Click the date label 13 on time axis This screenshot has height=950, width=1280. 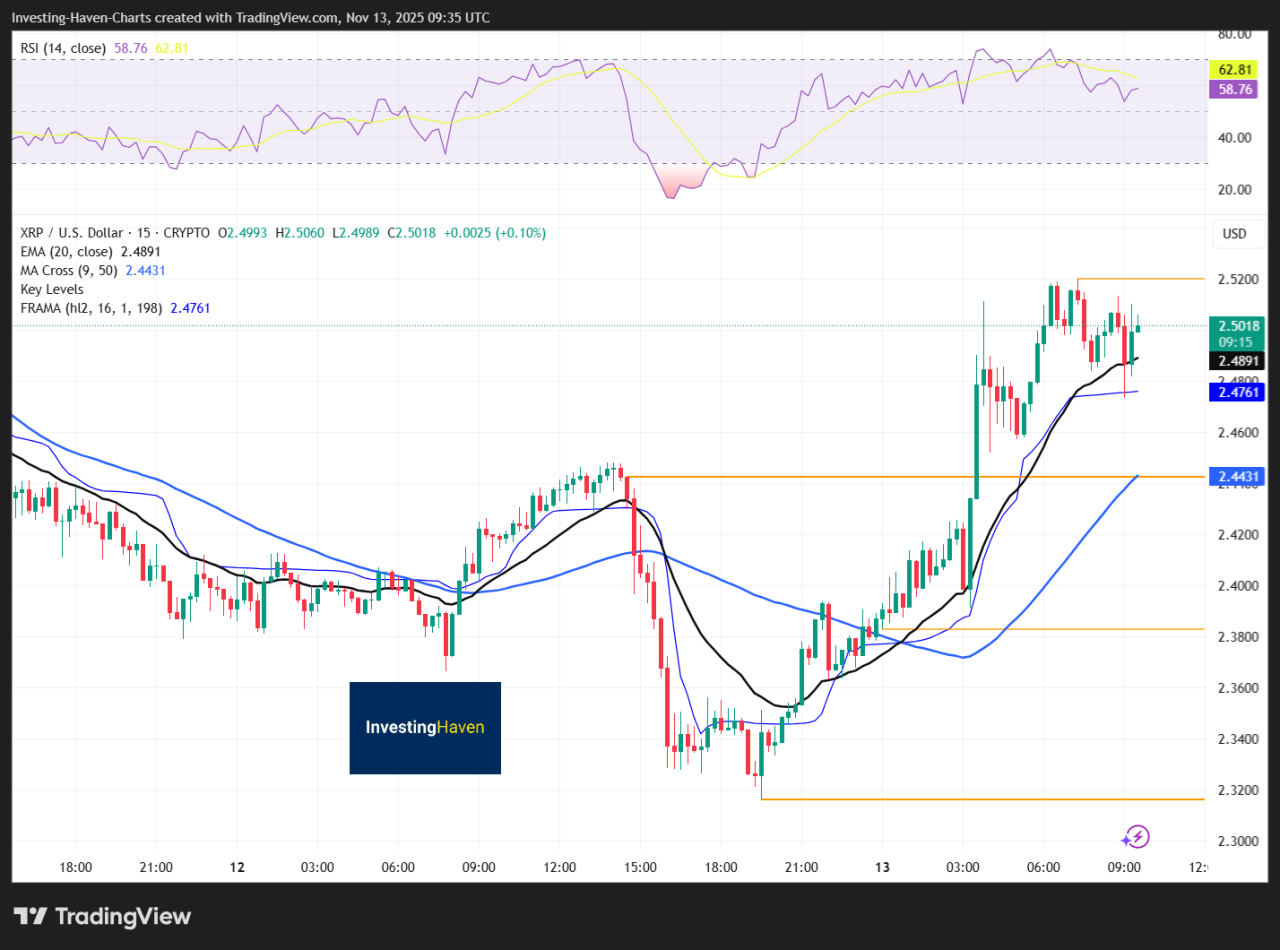pyautogui.click(x=882, y=866)
